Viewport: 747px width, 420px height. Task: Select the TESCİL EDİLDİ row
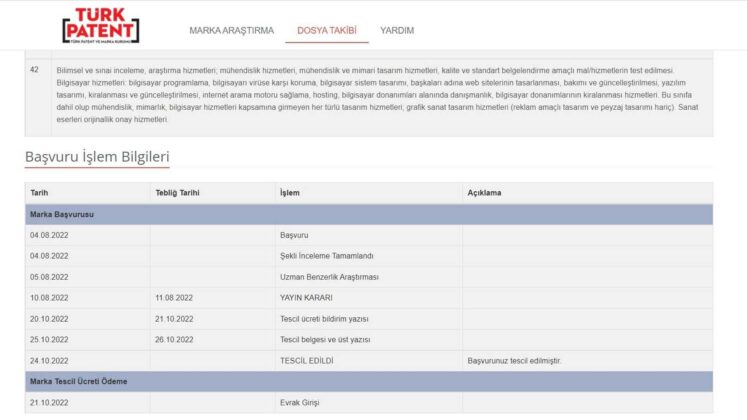click(x=369, y=361)
